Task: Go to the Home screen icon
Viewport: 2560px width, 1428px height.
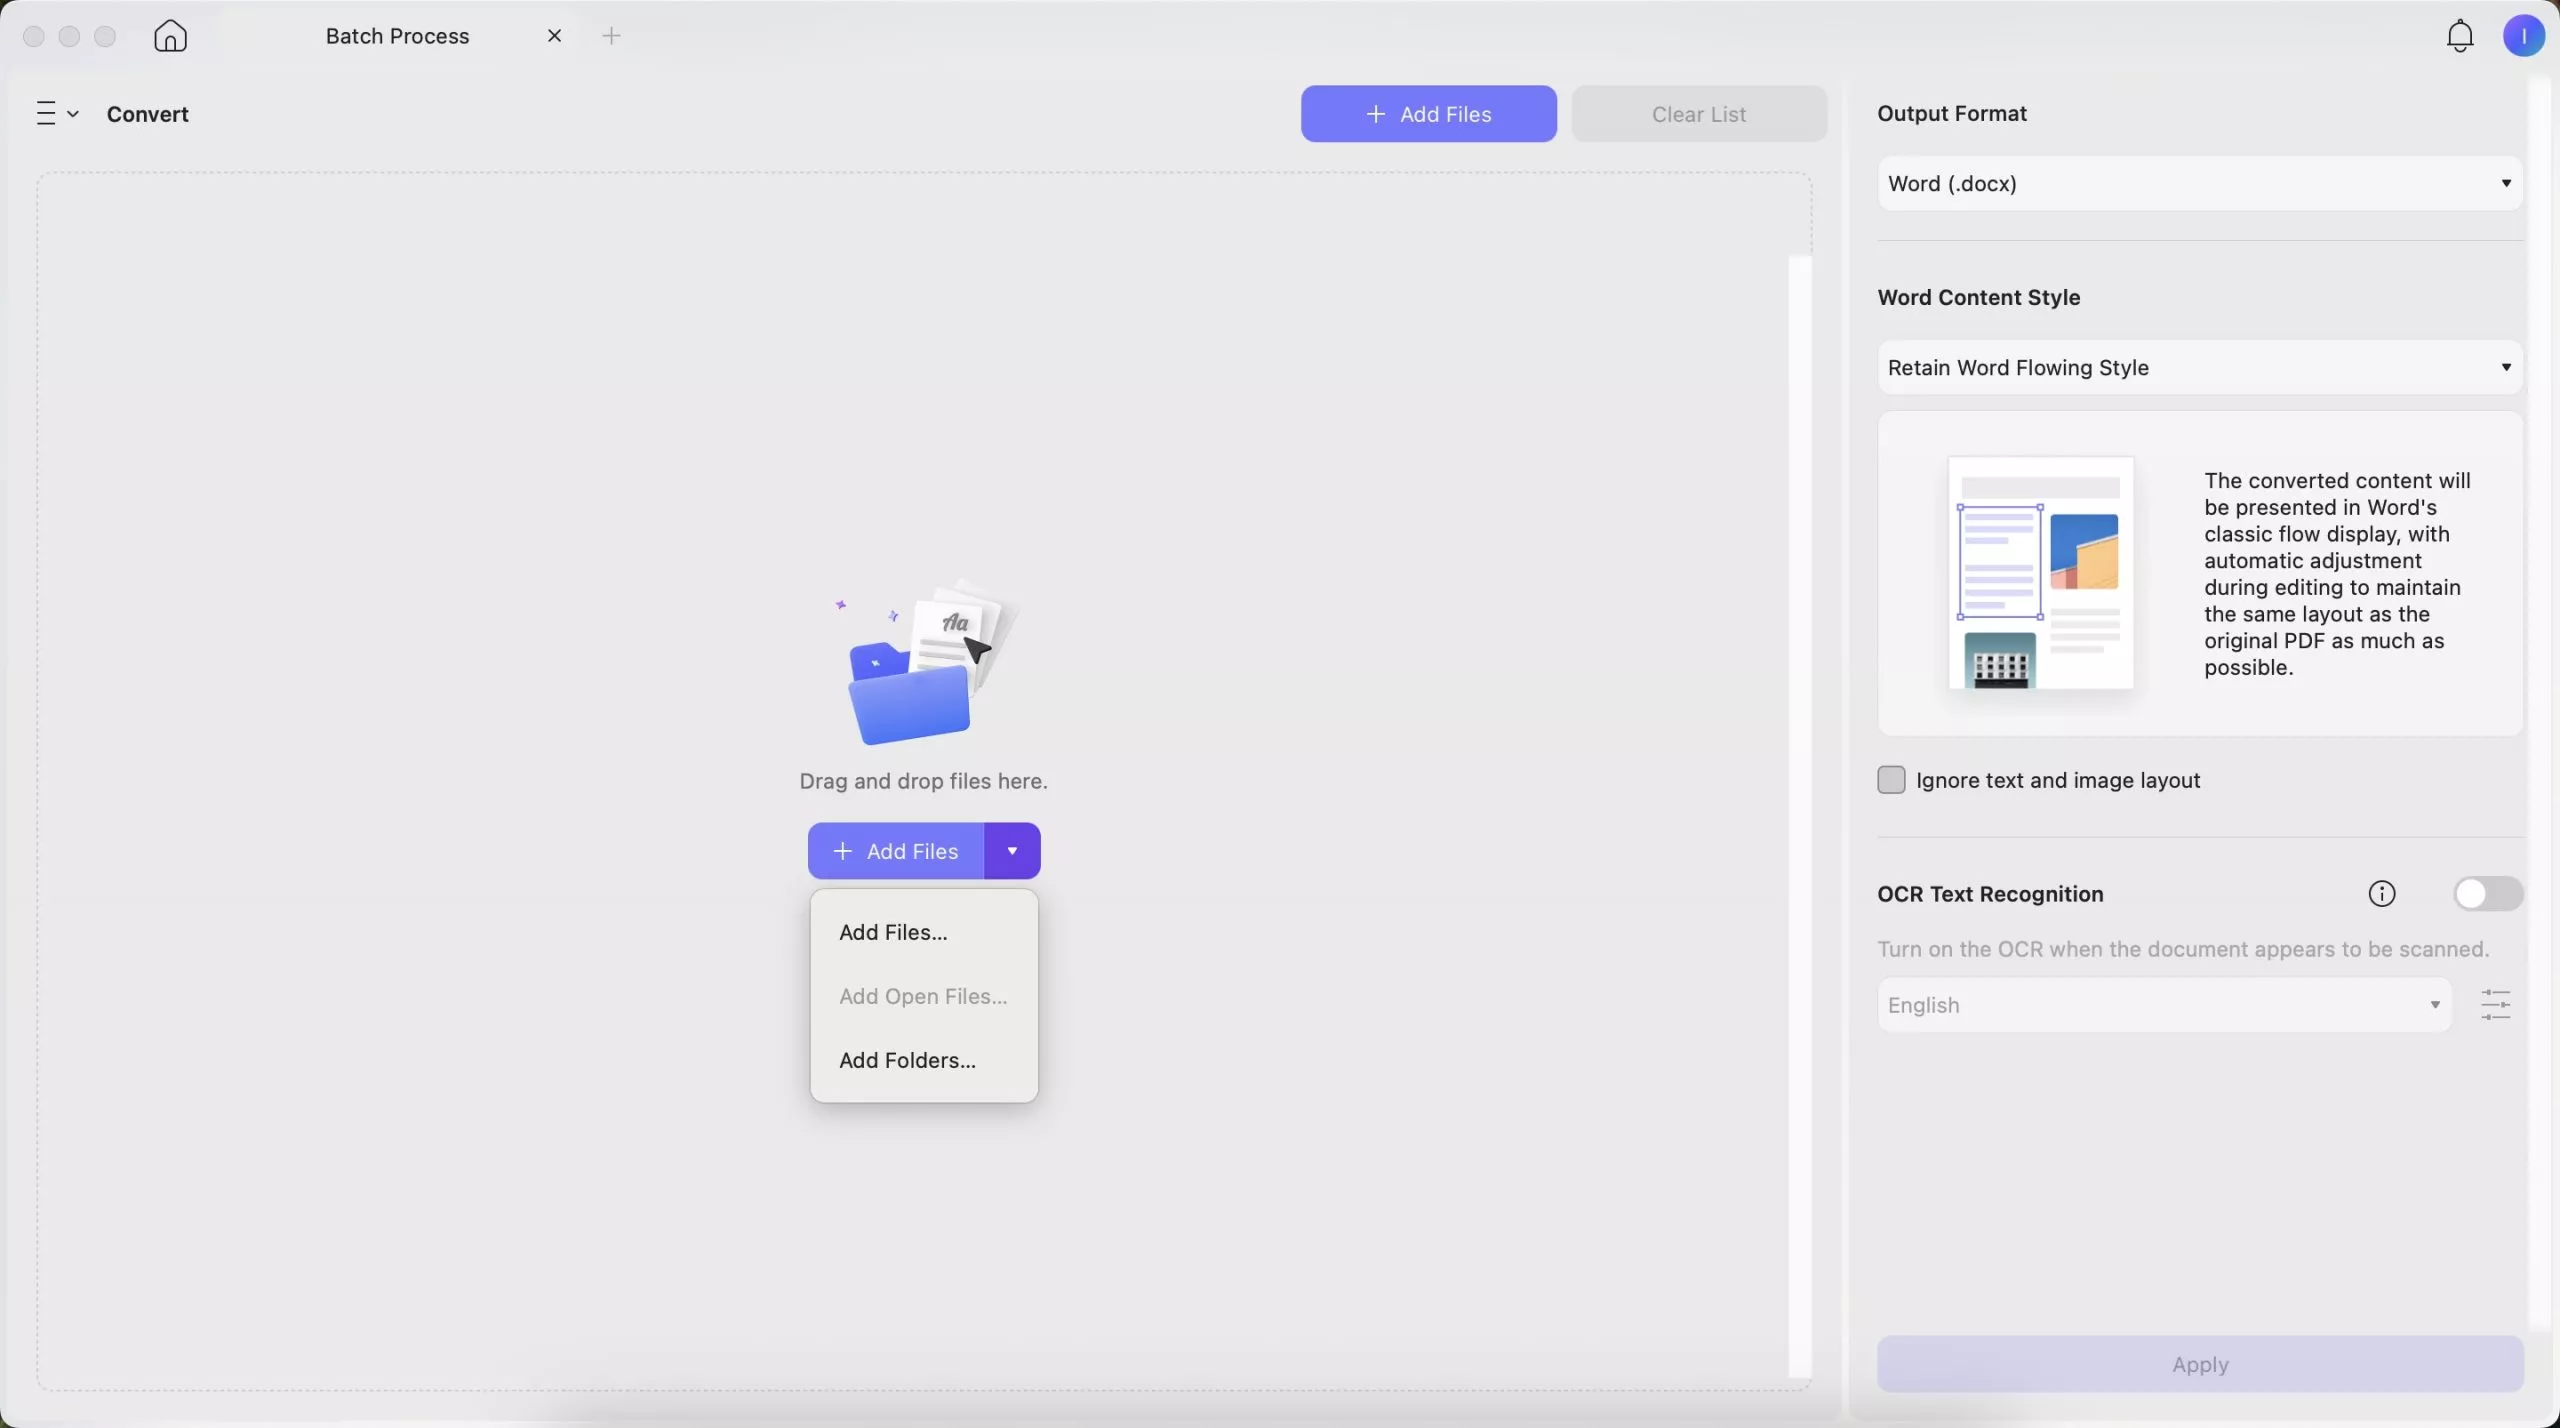Action: click(x=170, y=36)
